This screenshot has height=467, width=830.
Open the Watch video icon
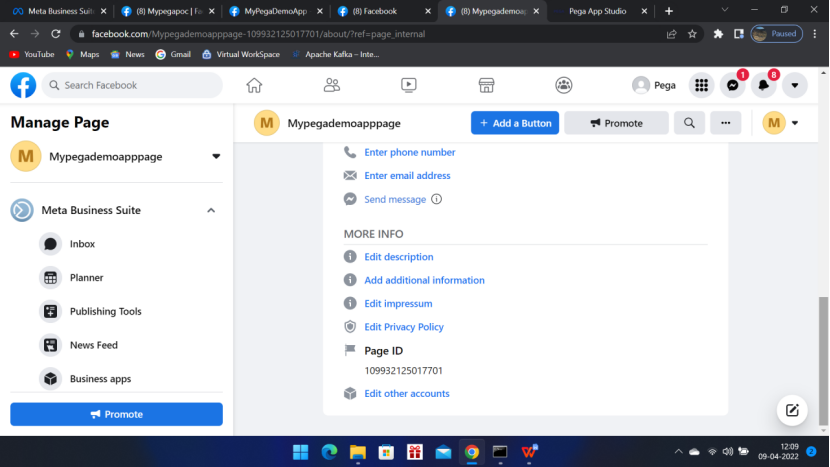pos(409,85)
